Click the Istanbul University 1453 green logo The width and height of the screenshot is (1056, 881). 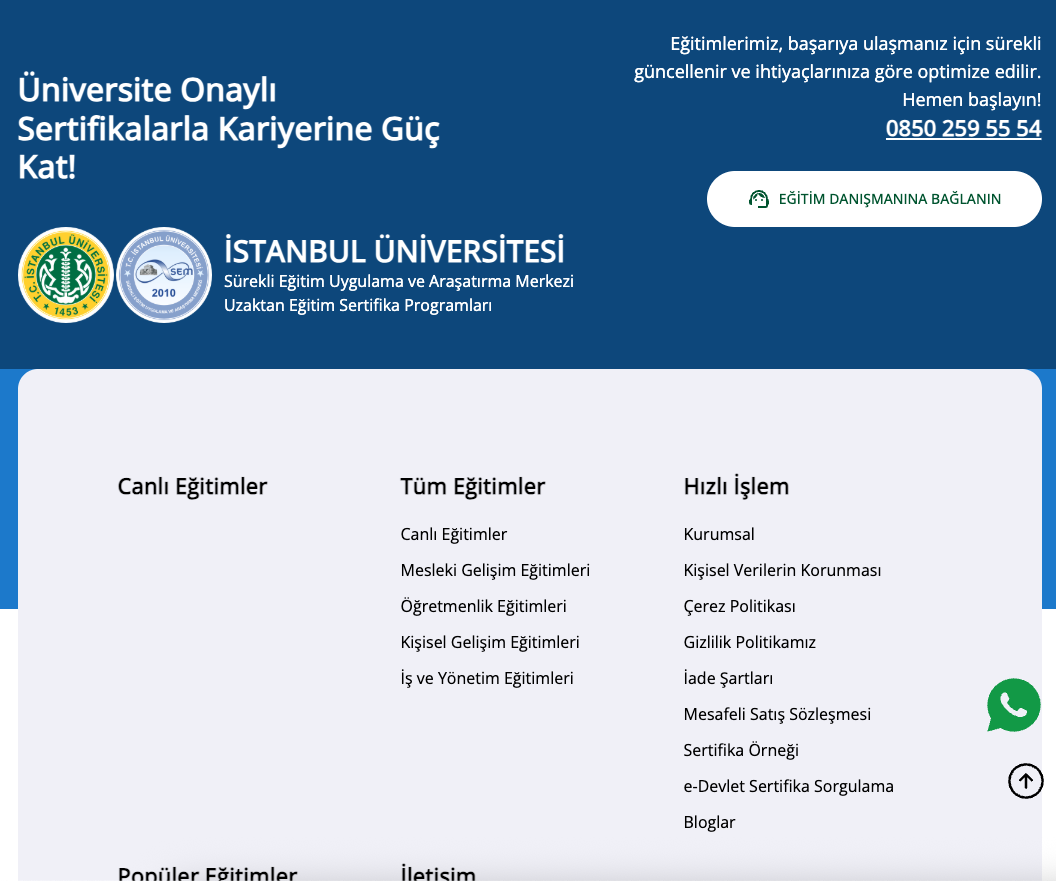click(66, 275)
